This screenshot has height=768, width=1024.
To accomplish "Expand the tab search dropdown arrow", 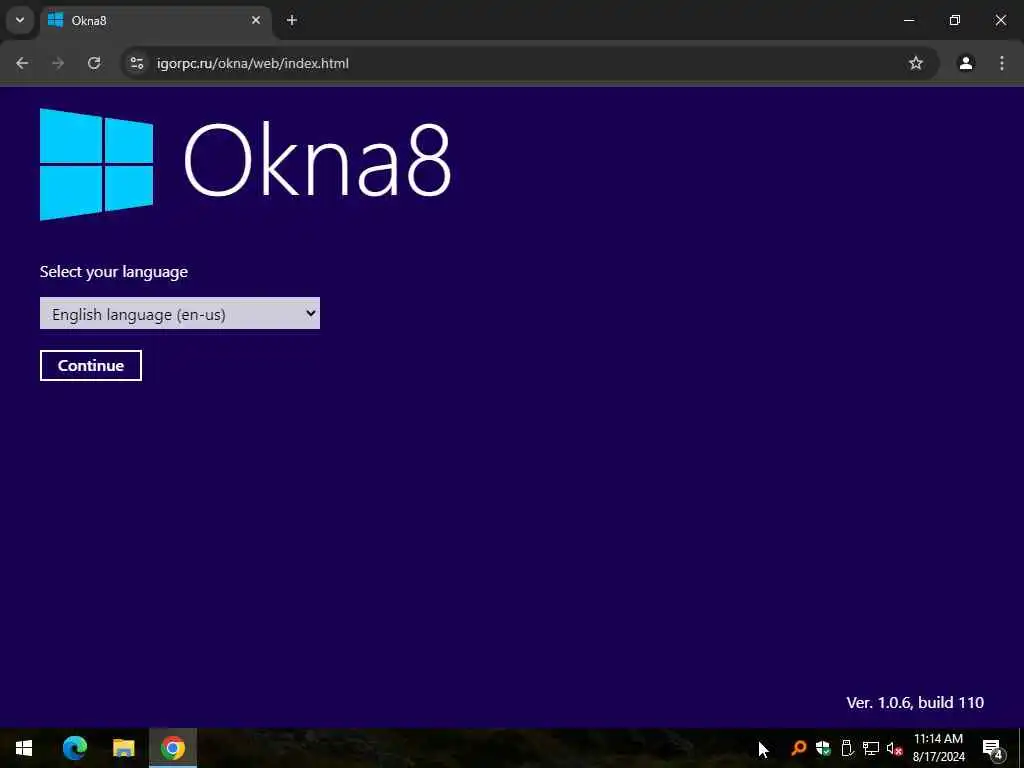I will click(20, 20).
